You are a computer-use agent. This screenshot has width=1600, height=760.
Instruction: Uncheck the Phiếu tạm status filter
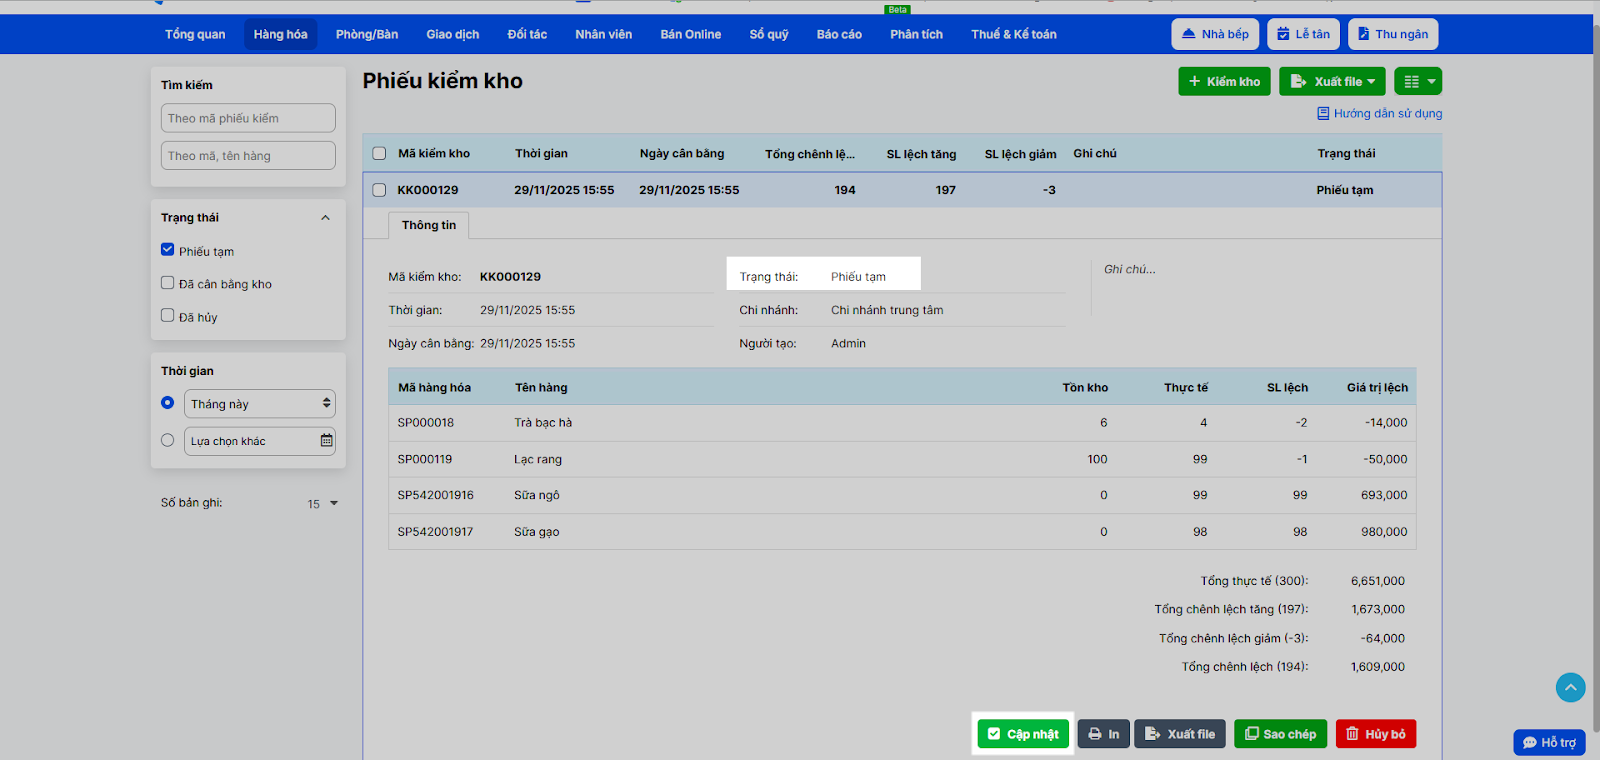[x=168, y=250]
